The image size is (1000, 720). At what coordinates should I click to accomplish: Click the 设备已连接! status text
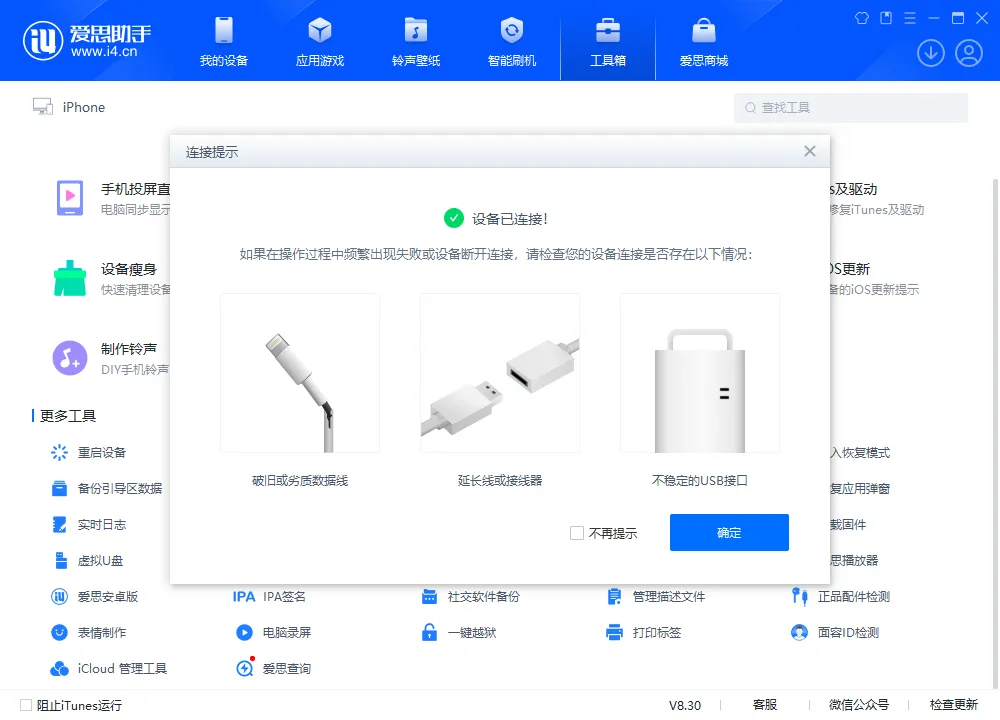pos(510,219)
